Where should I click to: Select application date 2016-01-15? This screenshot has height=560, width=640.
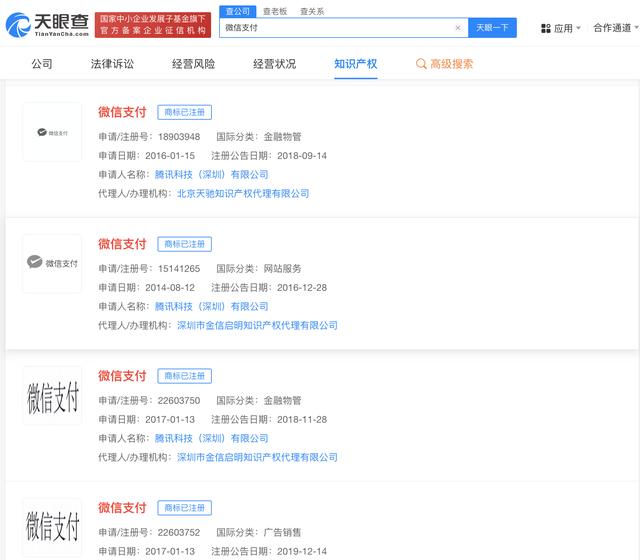pyautogui.click(x=170, y=156)
